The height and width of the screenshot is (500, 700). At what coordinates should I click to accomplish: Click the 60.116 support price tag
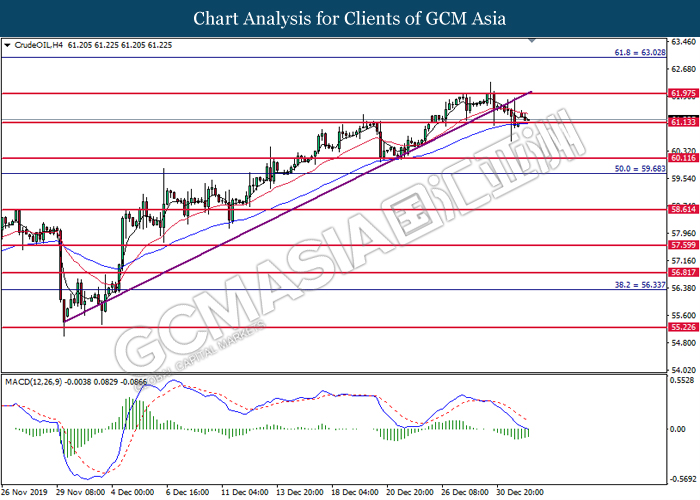pos(683,158)
